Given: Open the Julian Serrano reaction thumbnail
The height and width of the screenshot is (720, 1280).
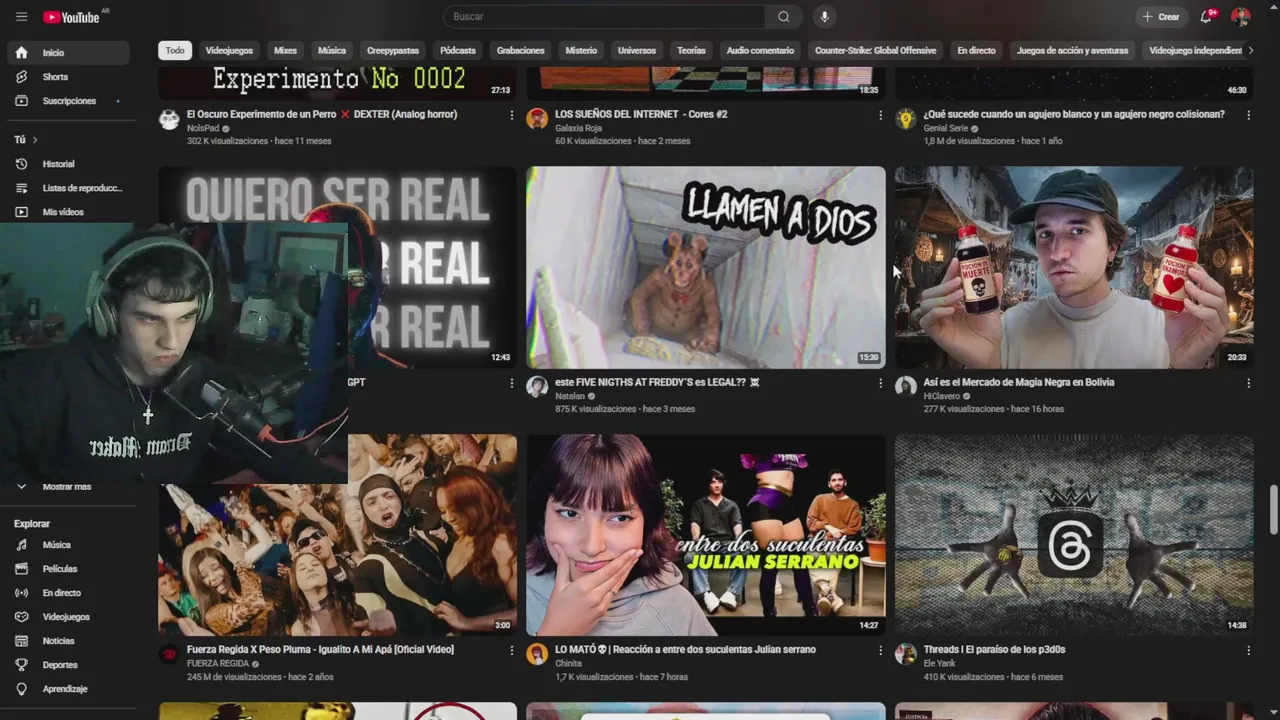Looking at the screenshot, I should coord(706,535).
